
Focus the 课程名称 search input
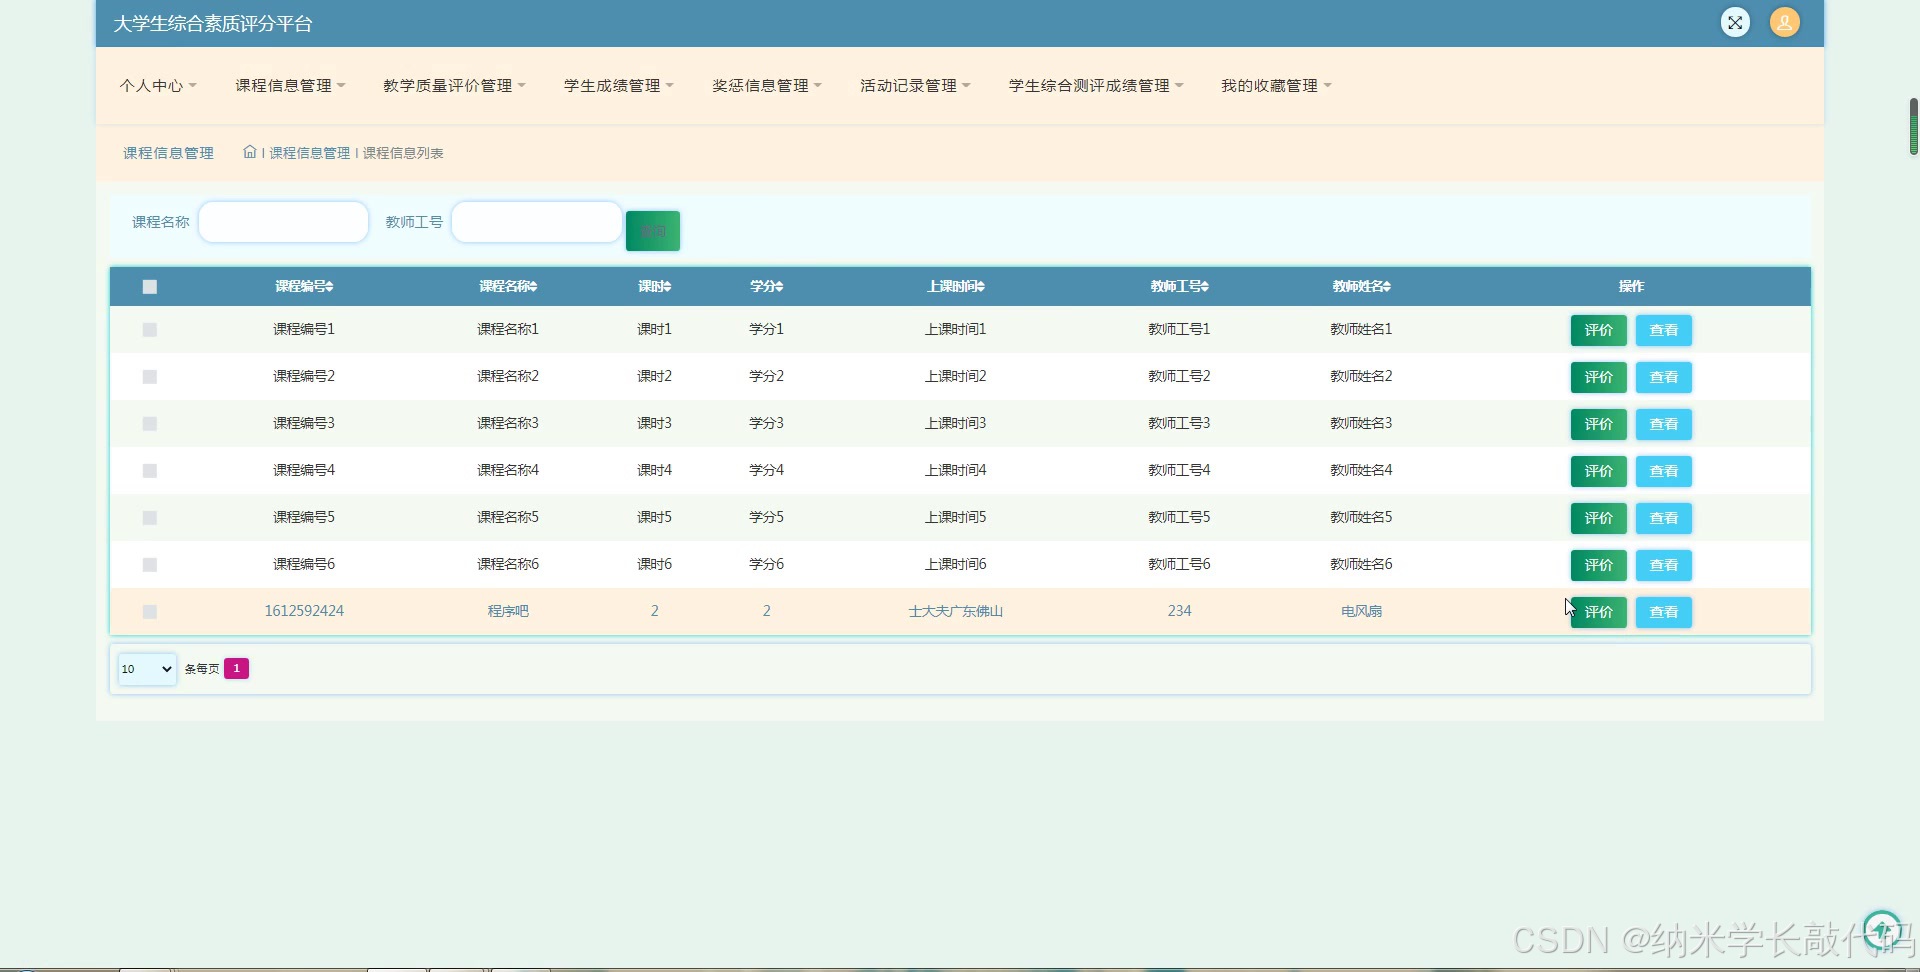point(284,222)
